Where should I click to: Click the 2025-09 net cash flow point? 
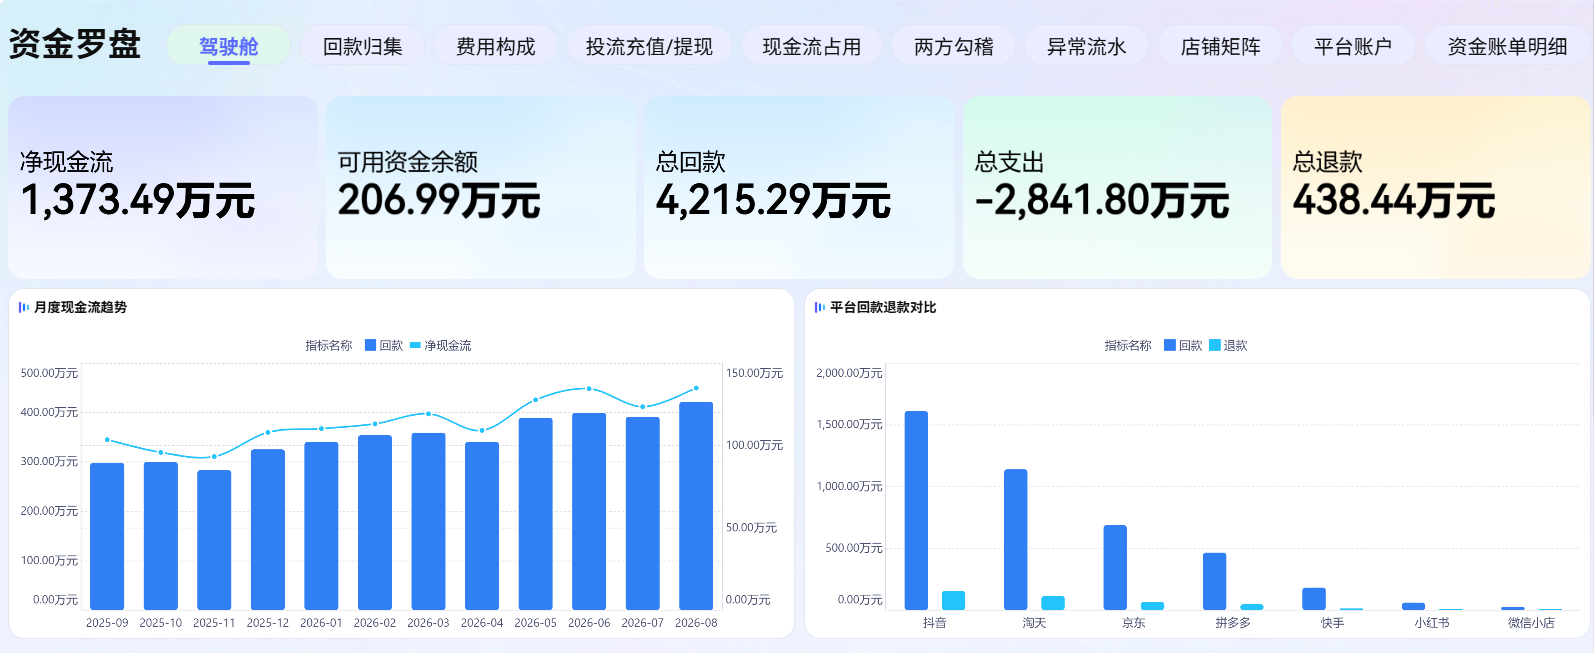(x=107, y=439)
